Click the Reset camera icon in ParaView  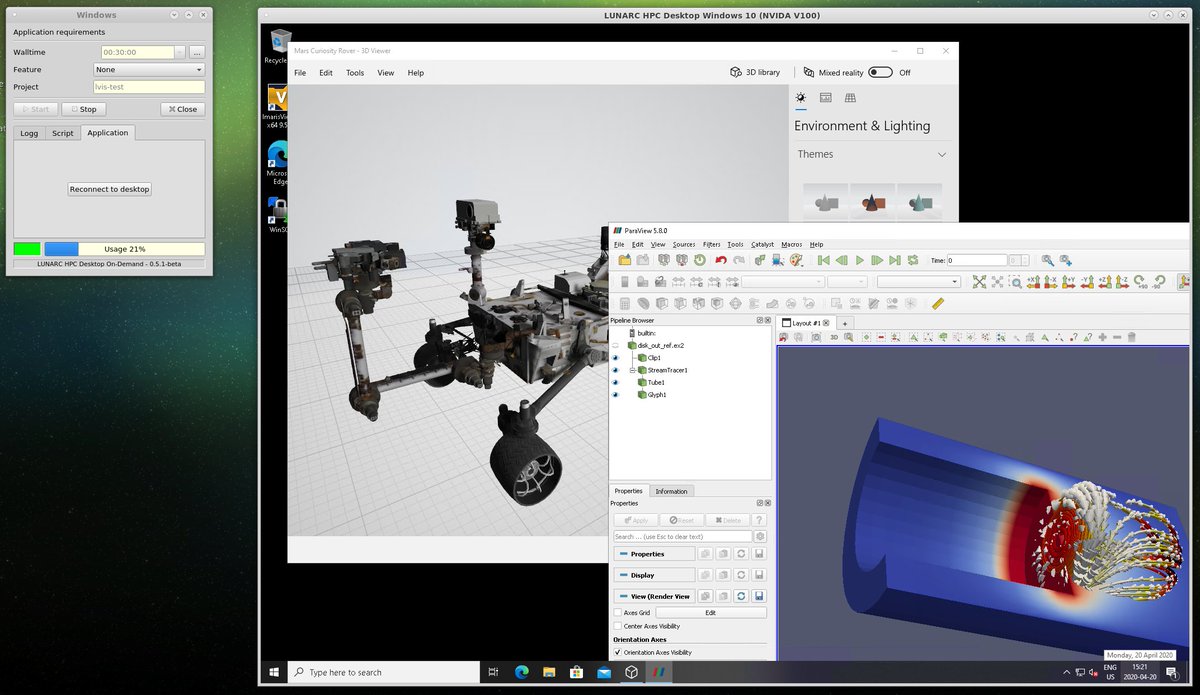coord(979,282)
